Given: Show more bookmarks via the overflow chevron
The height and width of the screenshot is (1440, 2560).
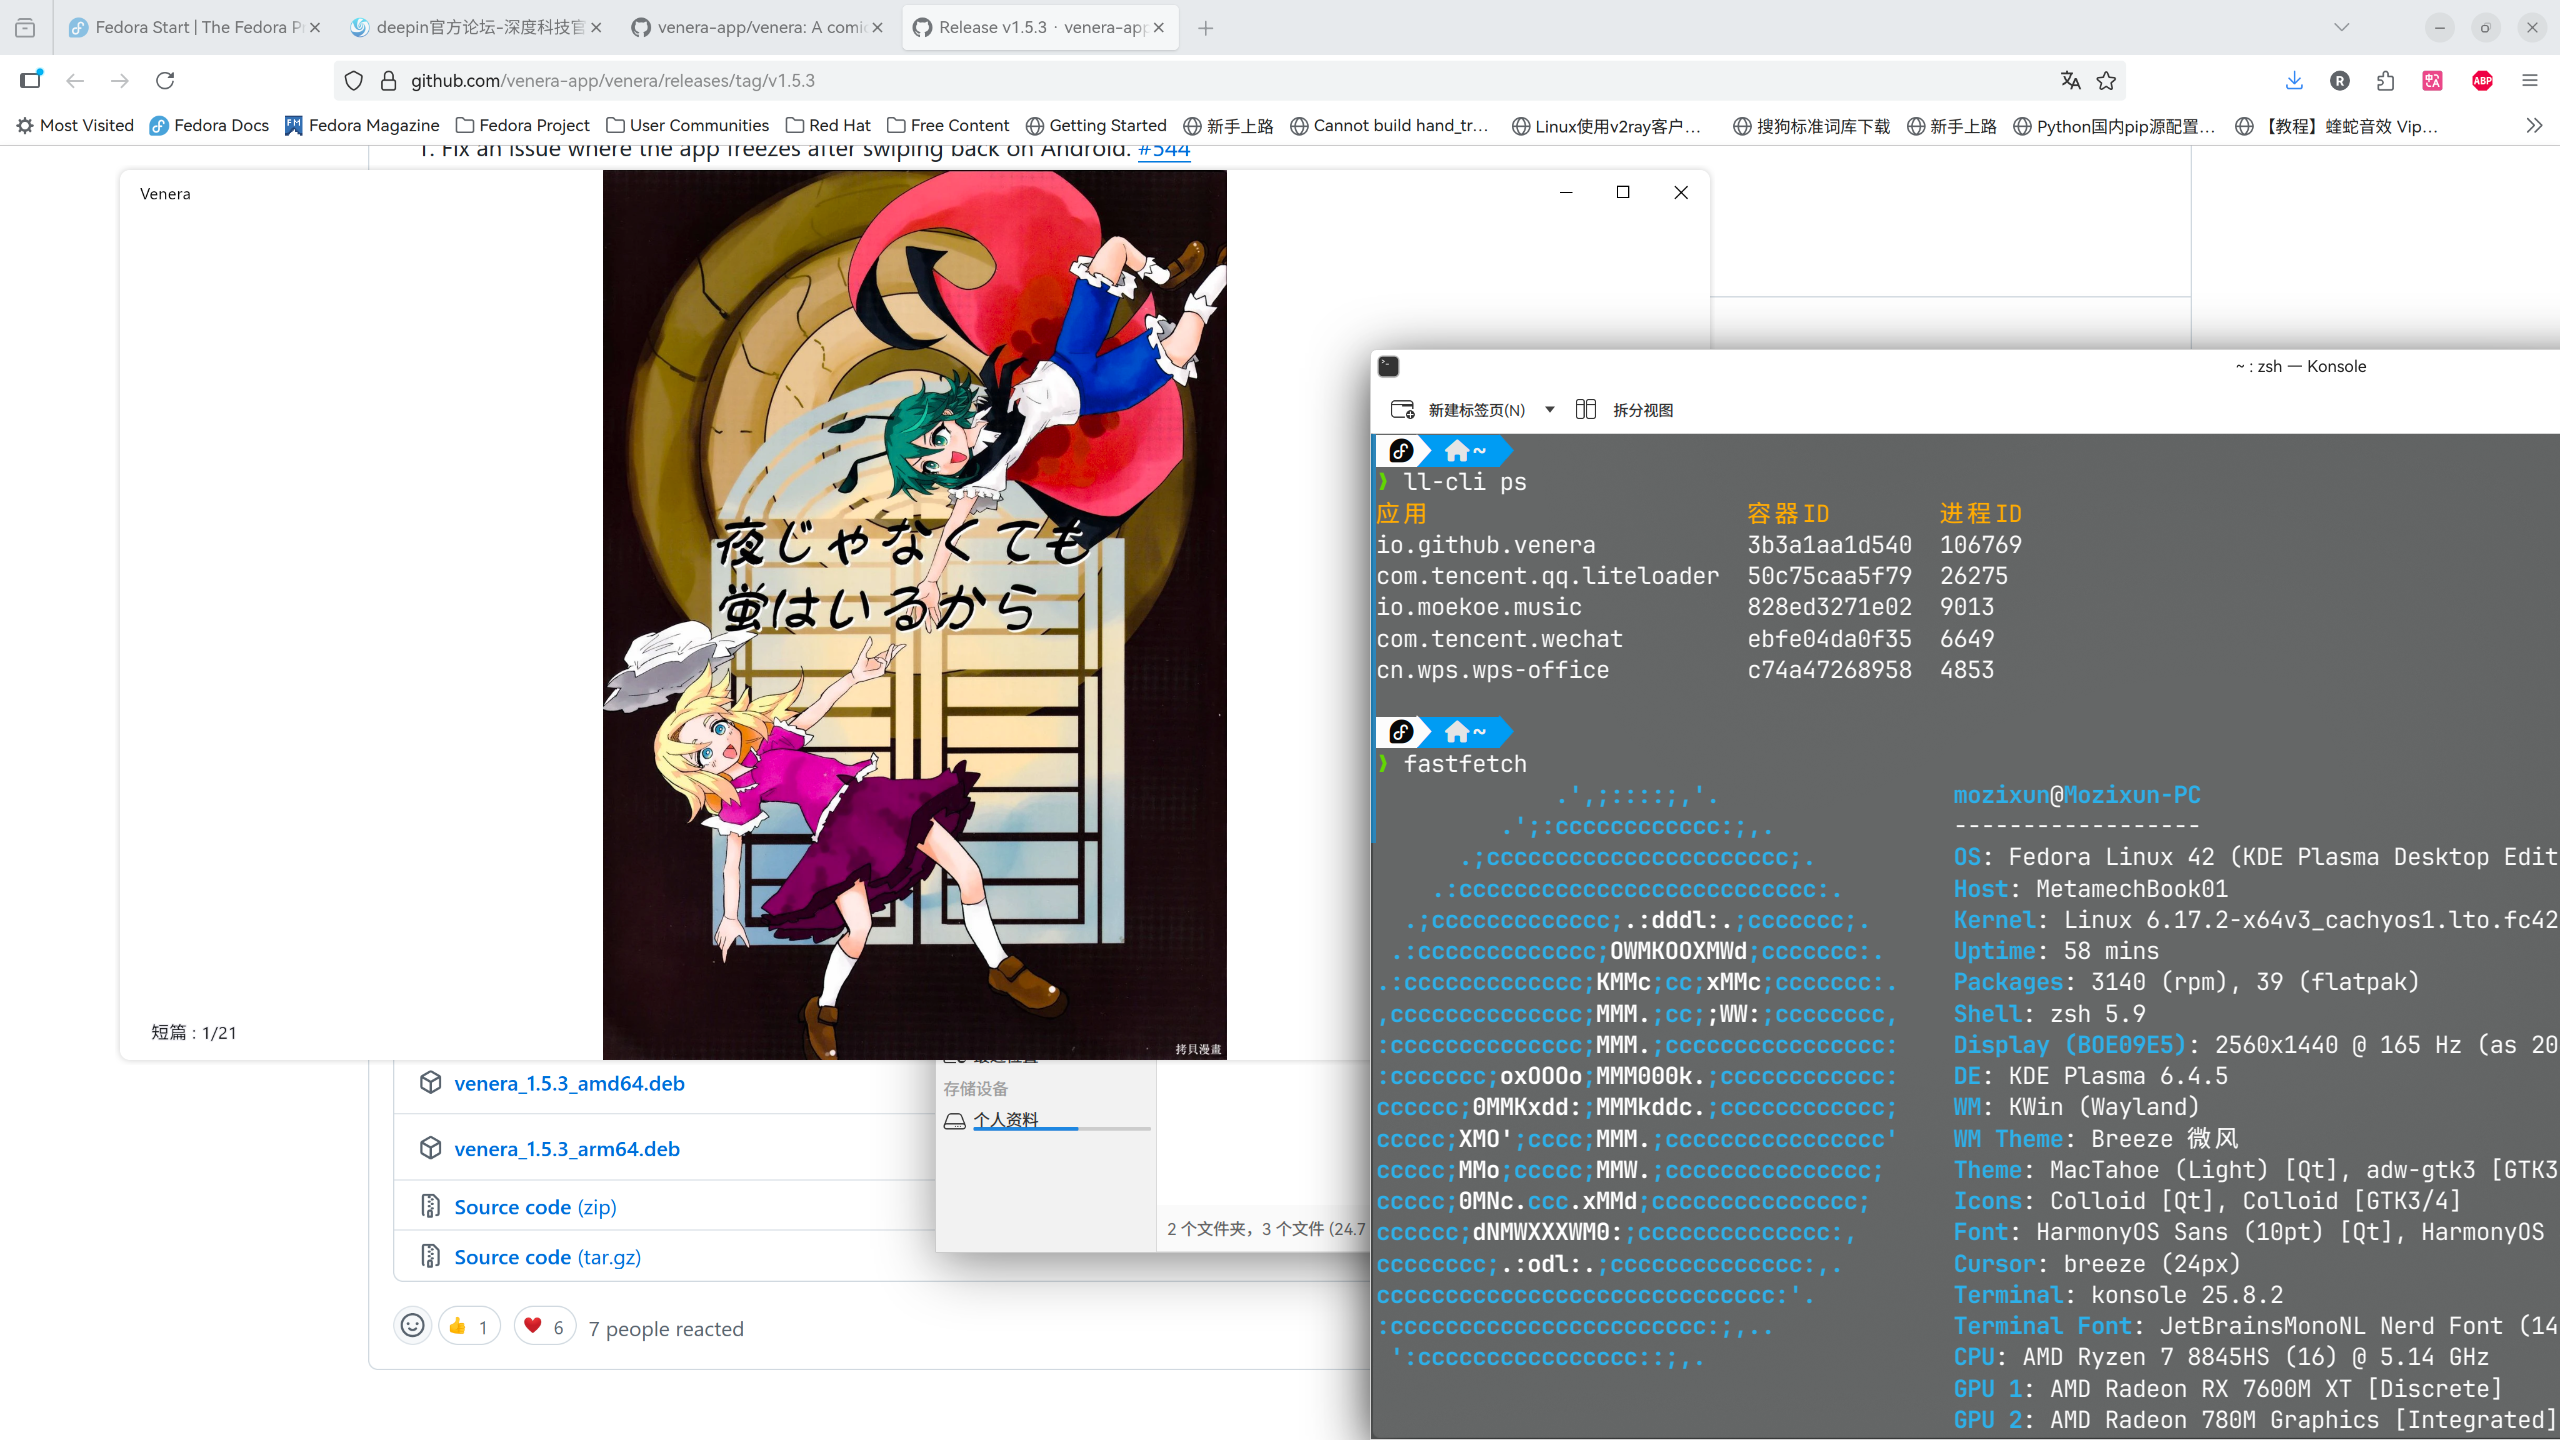Looking at the screenshot, I should [x=2533, y=125].
